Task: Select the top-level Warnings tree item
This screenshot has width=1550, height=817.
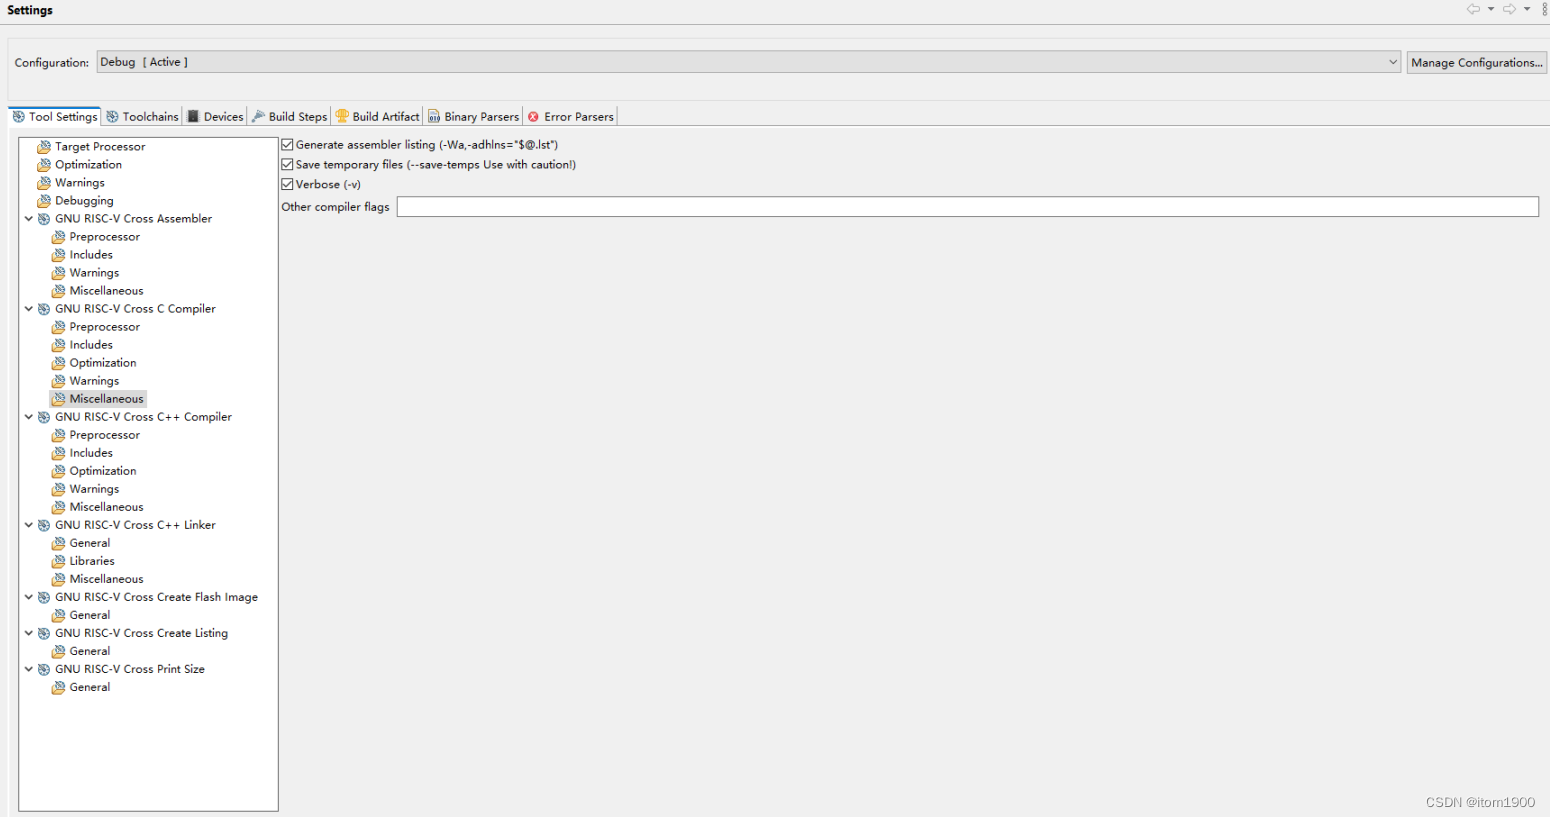Action: [80, 183]
